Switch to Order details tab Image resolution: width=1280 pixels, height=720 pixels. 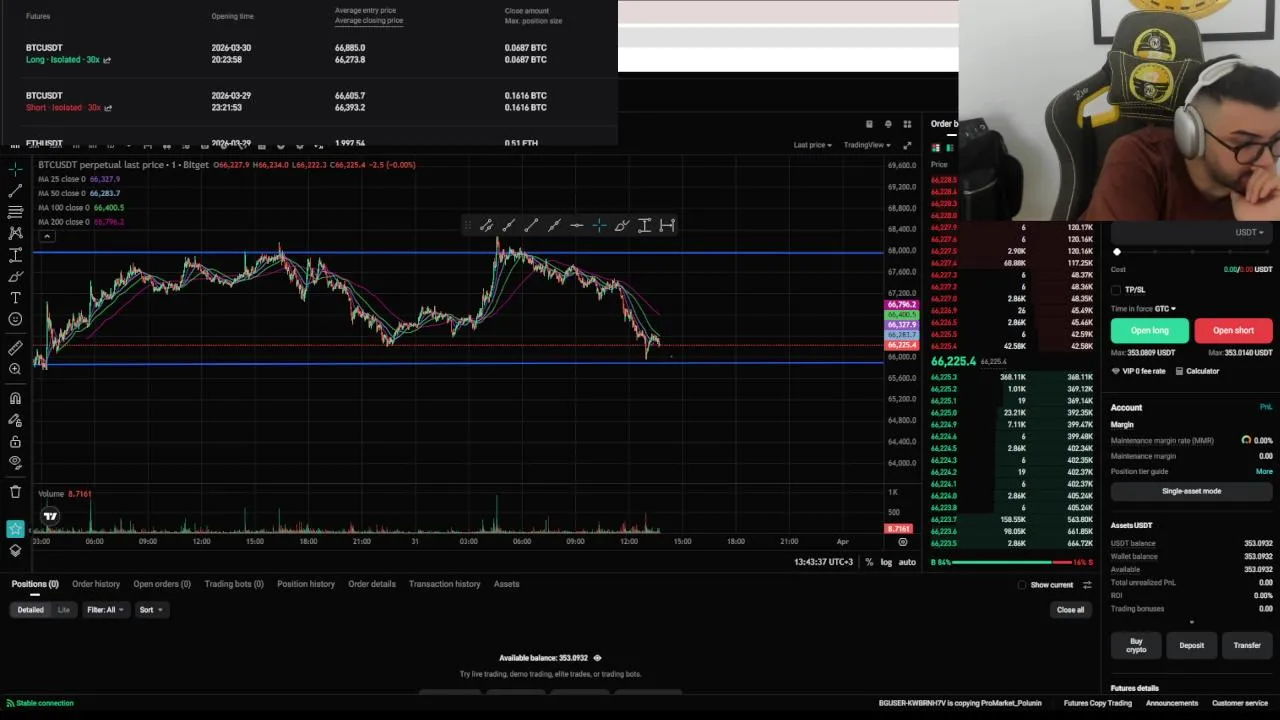372,584
